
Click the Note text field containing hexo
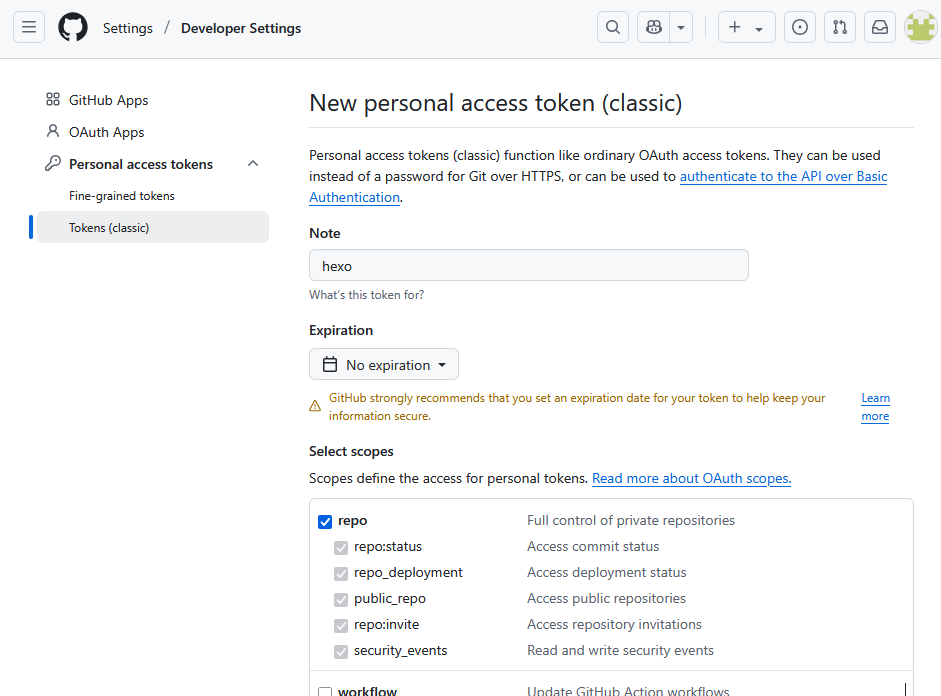pos(528,266)
